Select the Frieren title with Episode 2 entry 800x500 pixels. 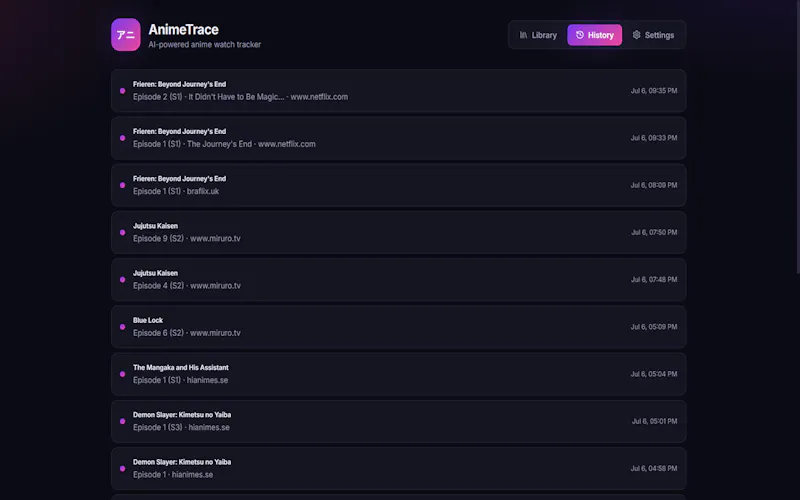click(x=180, y=84)
